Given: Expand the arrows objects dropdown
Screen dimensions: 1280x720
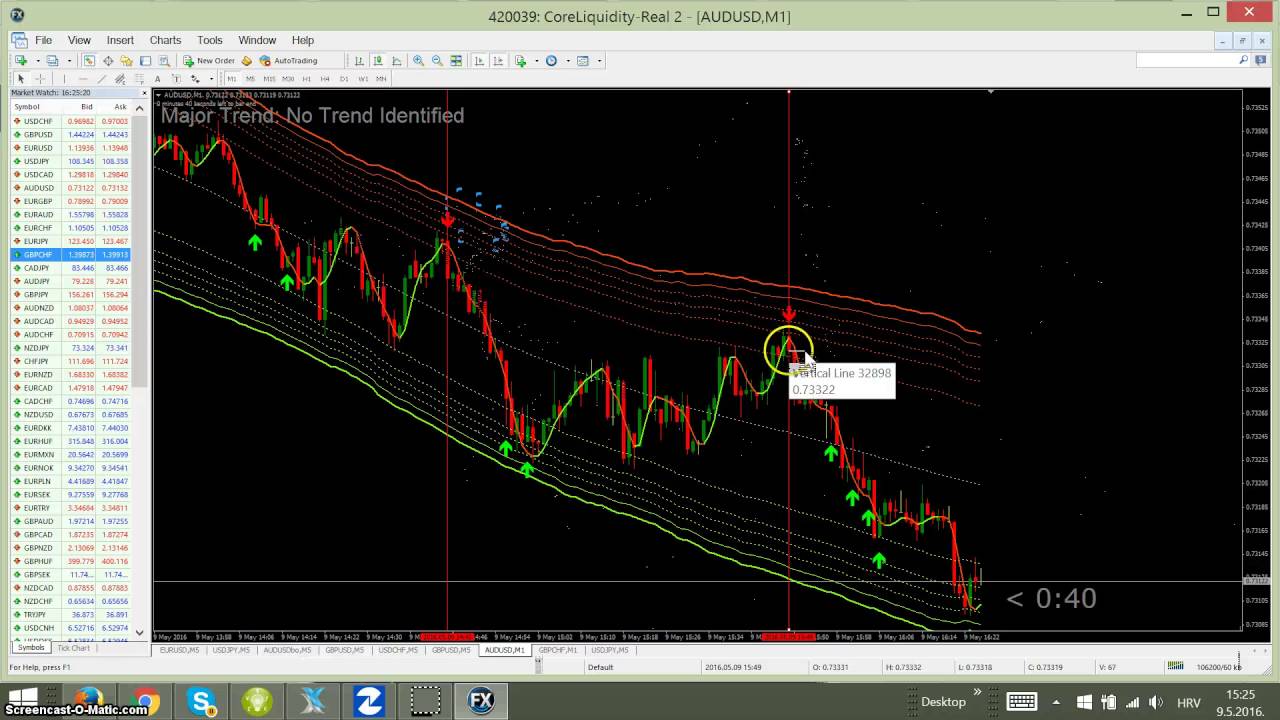Looking at the screenshot, I should [x=211, y=79].
